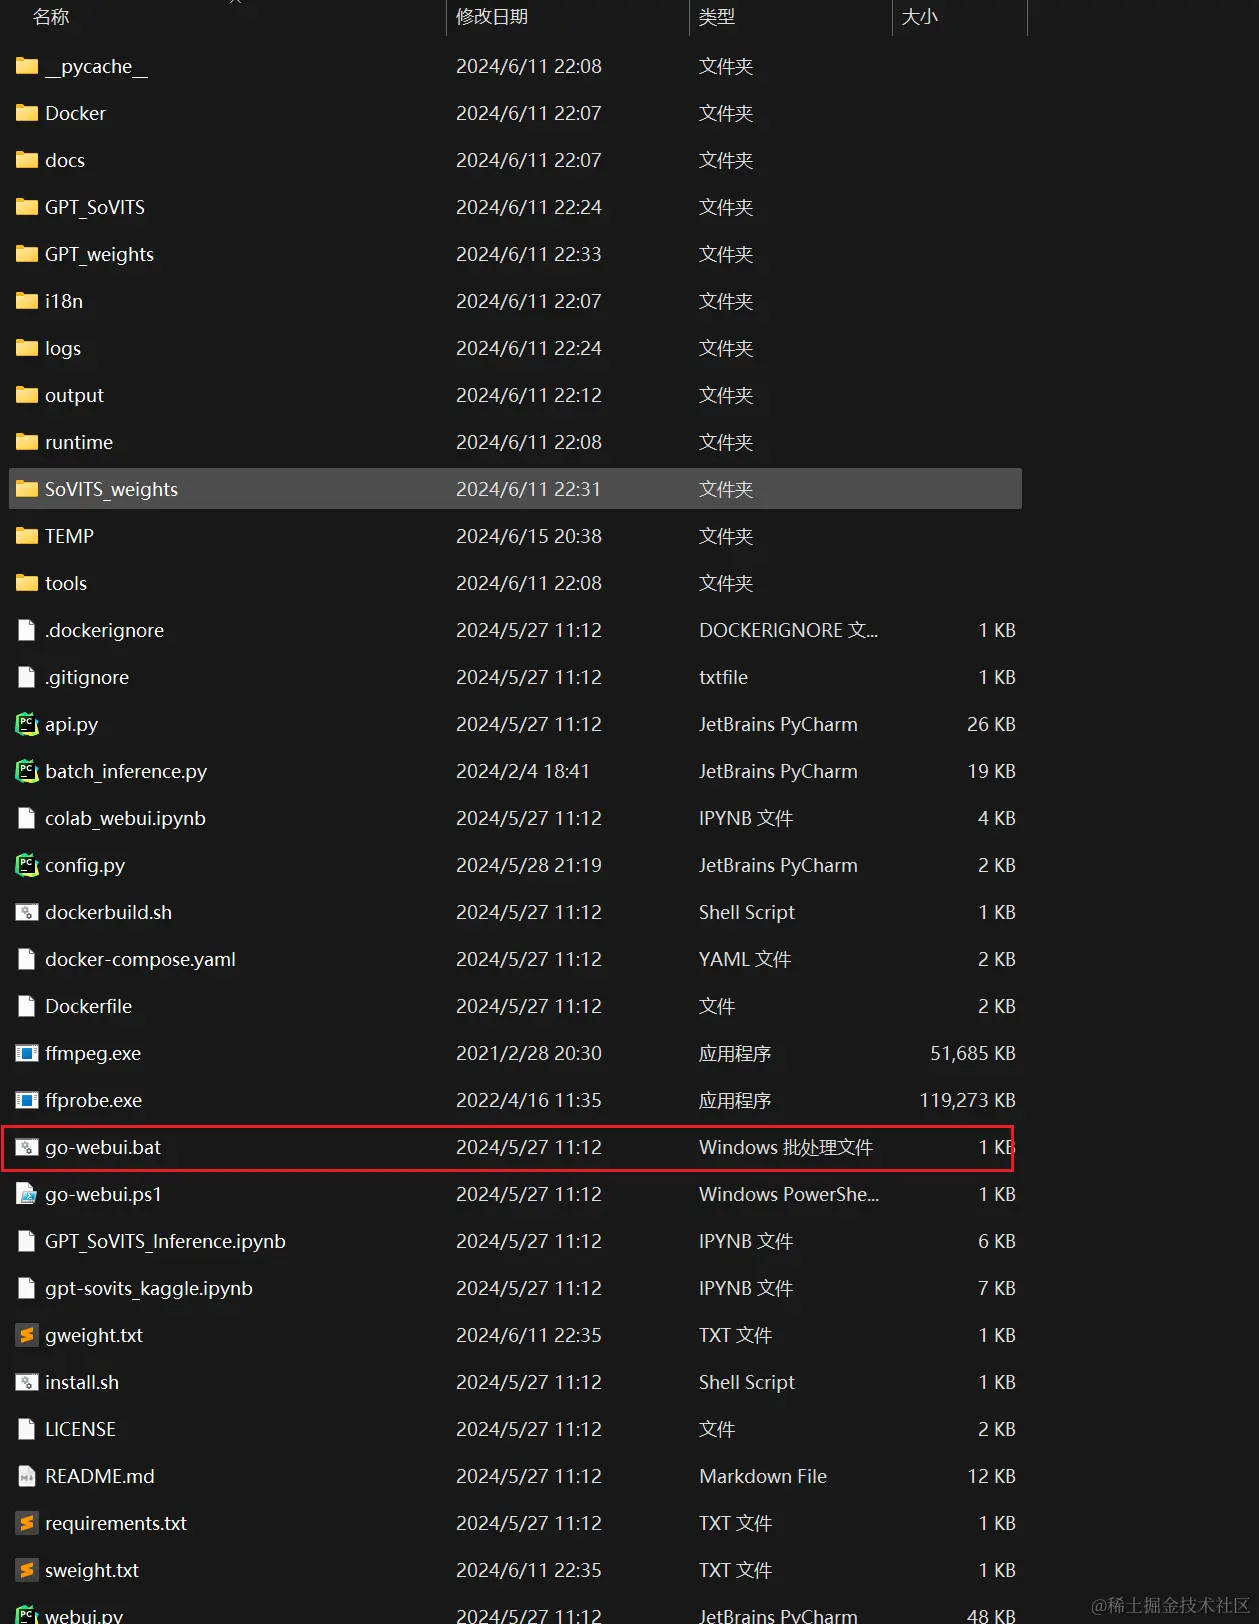Select the file name GPT_SoVITS_Inference.ipynb
The width and height of the screenshot is (1259, 1624).
(x=165, y=1241)
